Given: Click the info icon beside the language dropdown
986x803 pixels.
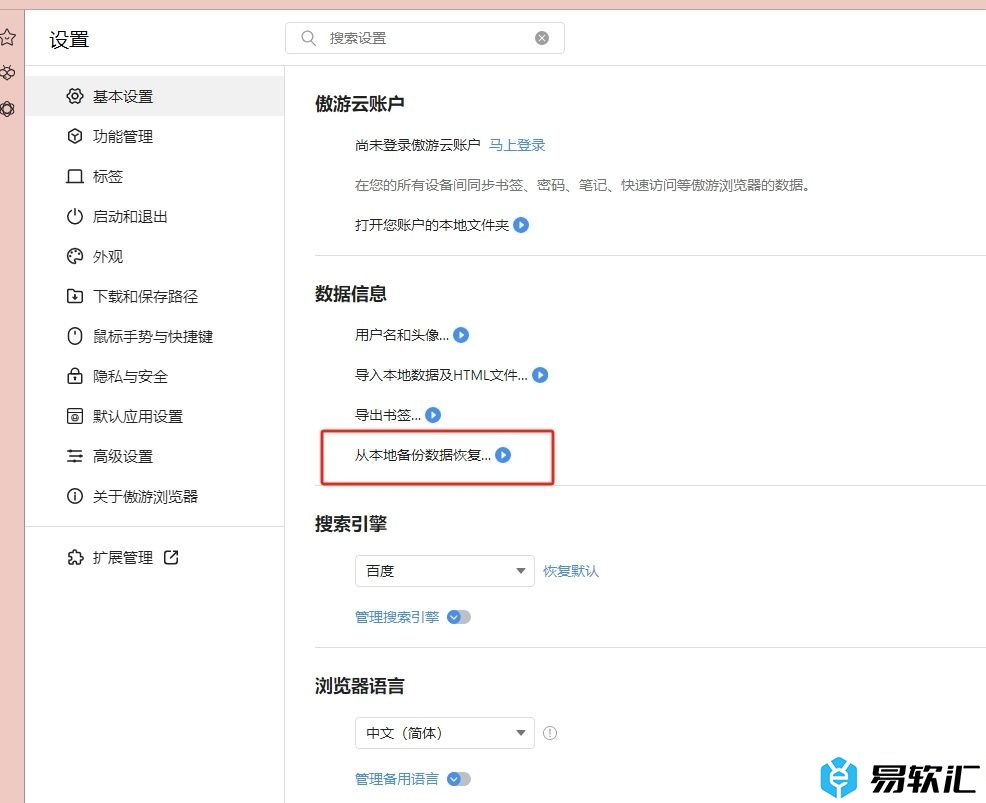Looking at the screenshot, I should click(550, 733).
